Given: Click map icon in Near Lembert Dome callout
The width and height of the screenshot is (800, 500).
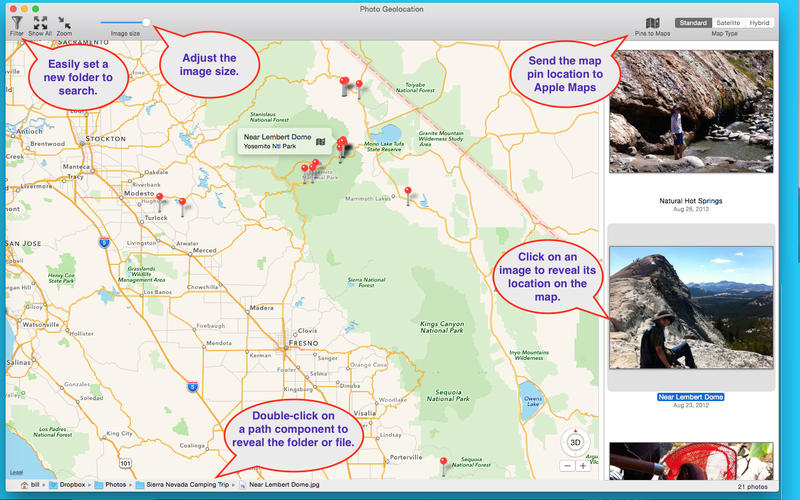Looking at the screenshot, I should click(320, 142).
